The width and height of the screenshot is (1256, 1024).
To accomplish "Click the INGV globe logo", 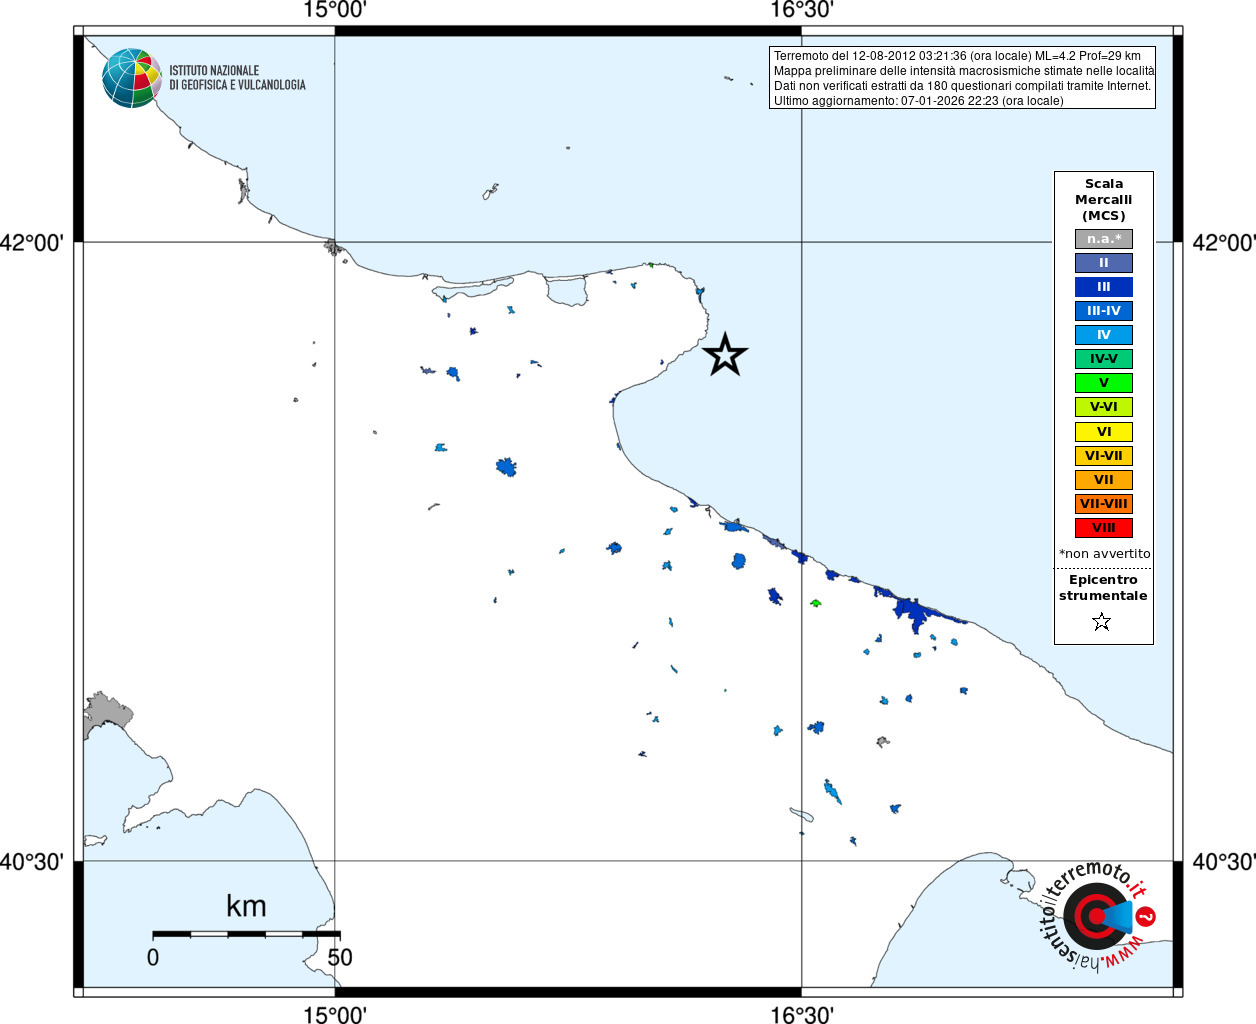I will [131, 78].
